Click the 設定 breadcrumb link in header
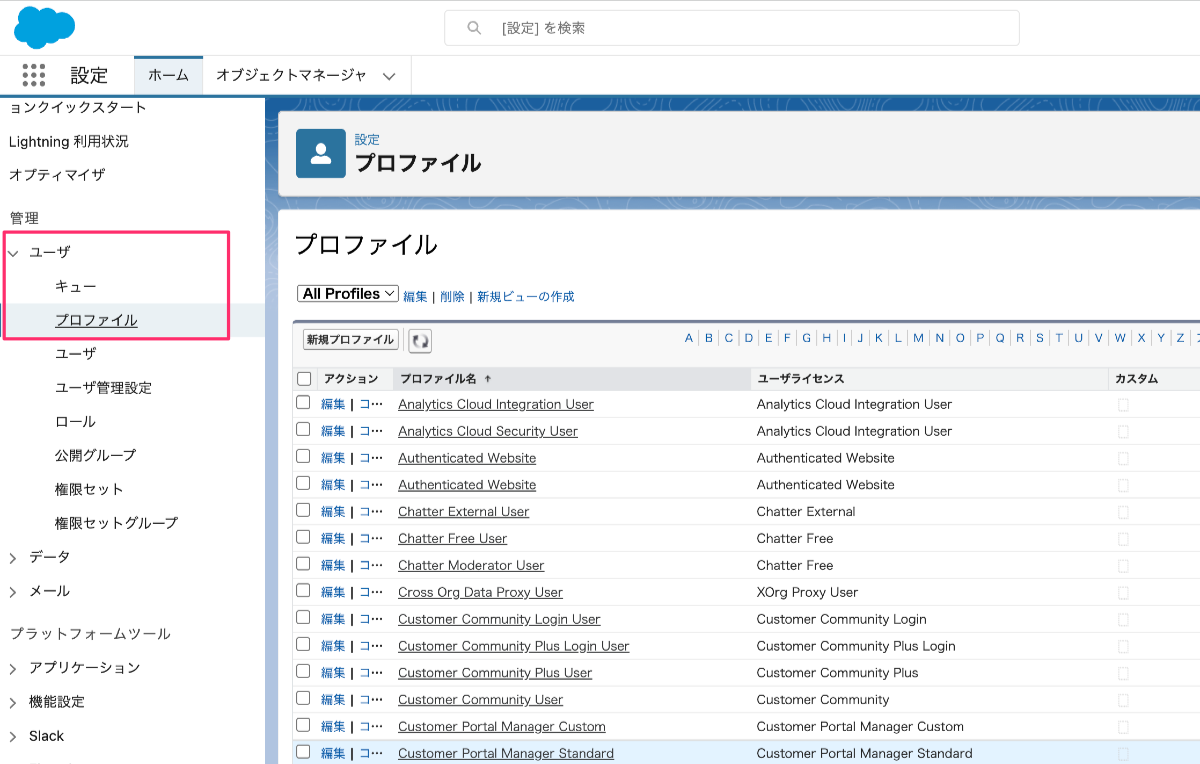 coord(367,139)
